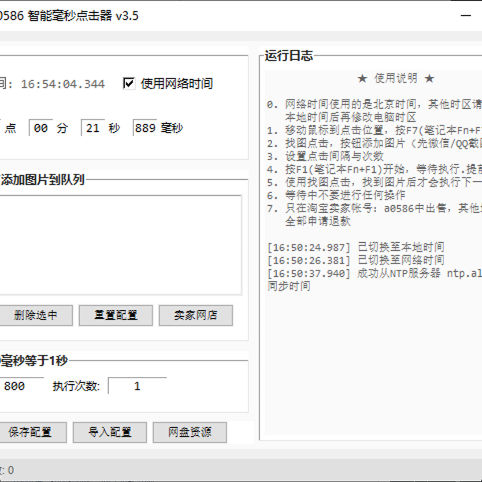Click log entry 16:50:26.381 已切换至网络时间
Viewport: 482px width, 482px height.
coord(356,260)
